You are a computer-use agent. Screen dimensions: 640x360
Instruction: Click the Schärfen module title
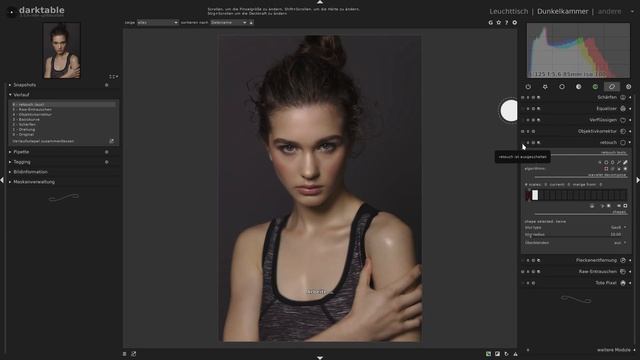[607, 98]
